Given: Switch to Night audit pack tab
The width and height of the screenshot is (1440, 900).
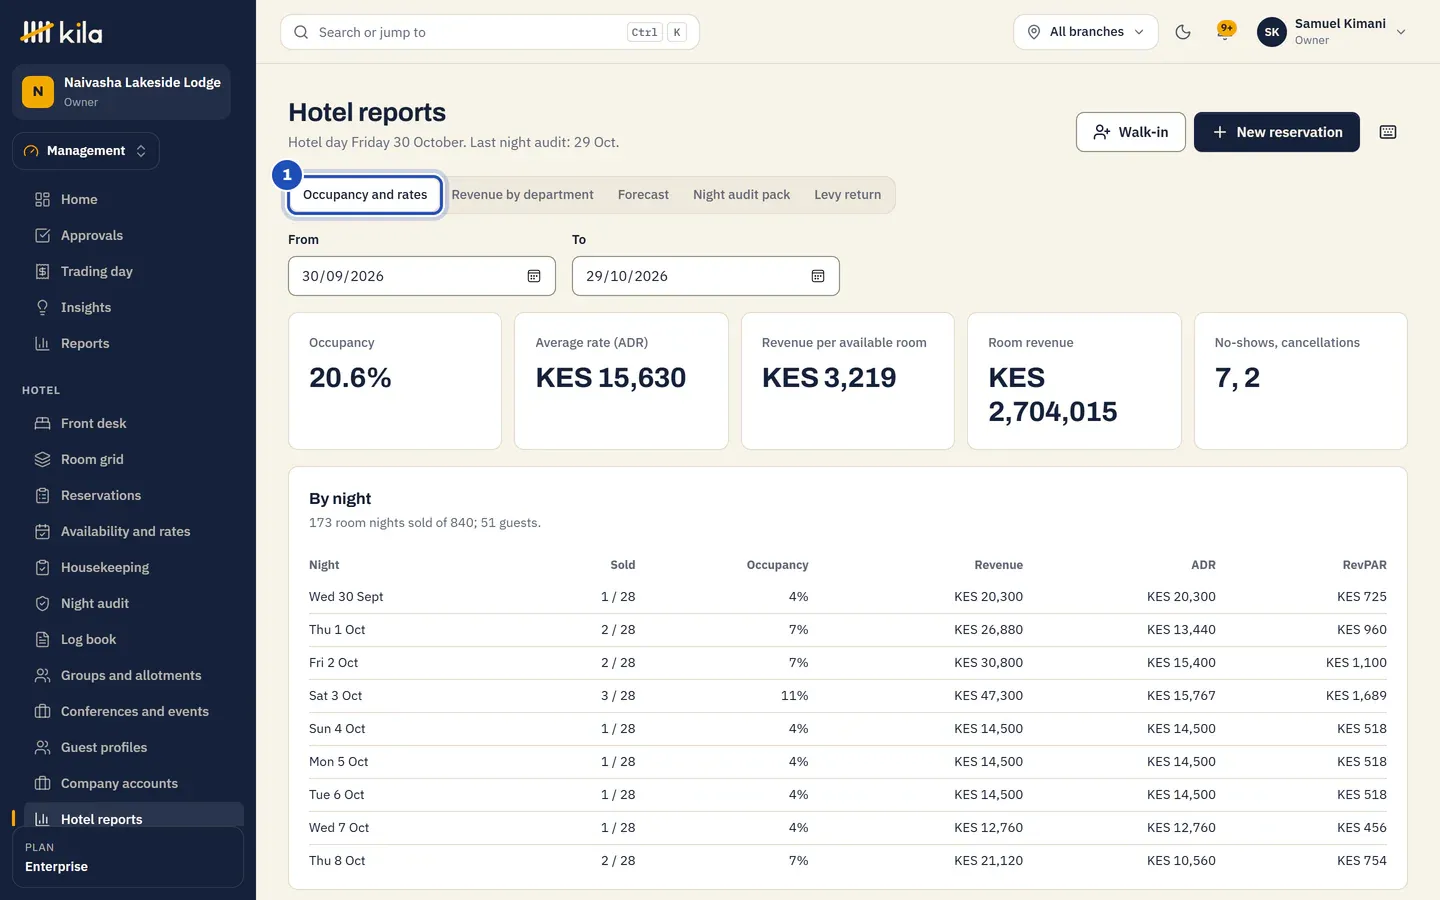Looking at the screenshot, I should click(741, 195).
